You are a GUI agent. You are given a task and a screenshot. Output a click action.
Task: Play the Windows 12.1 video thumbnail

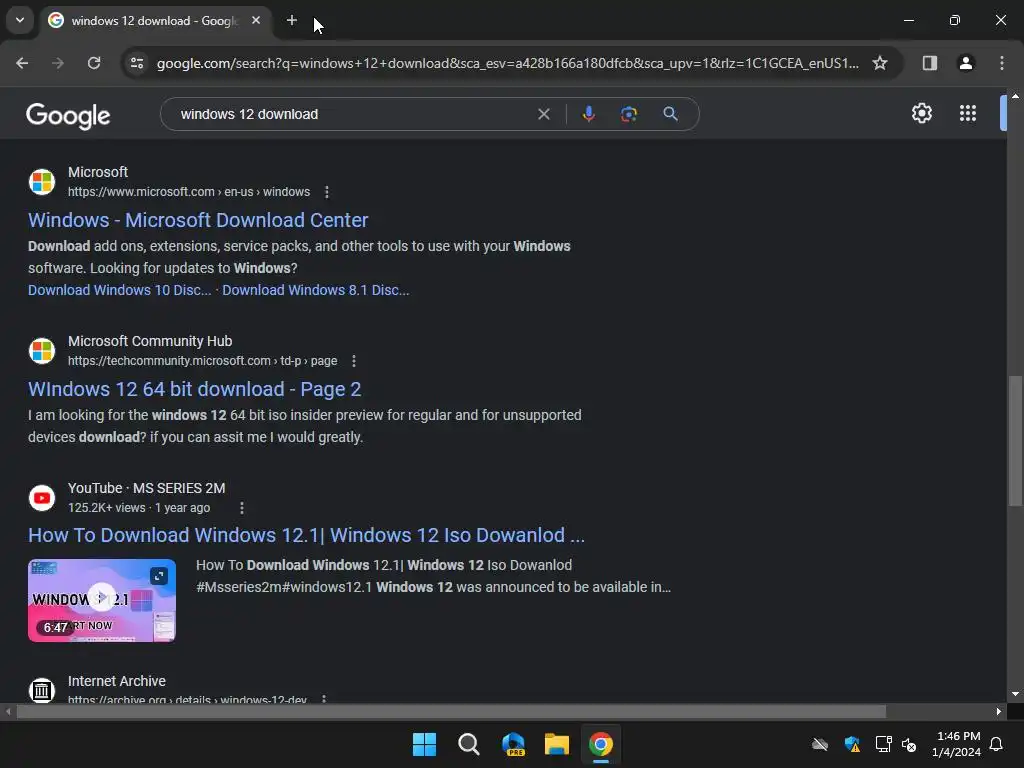(102, 600)
